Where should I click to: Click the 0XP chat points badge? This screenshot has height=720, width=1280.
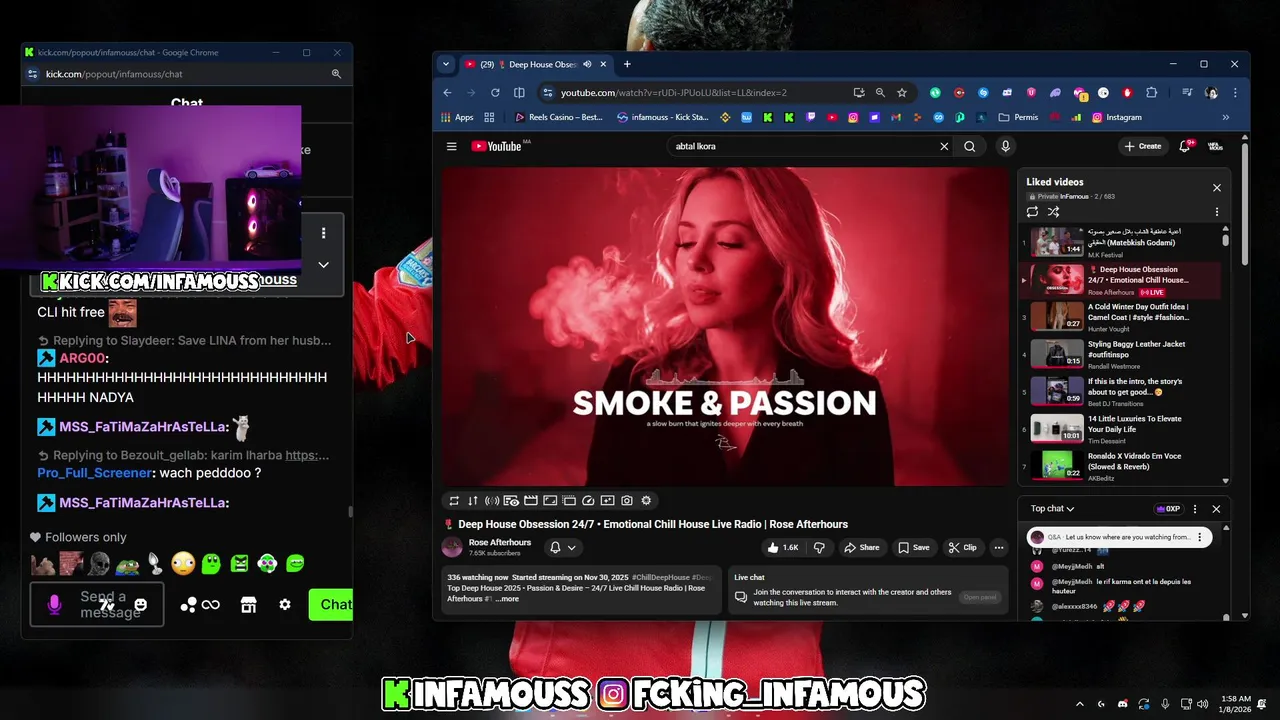(x=1168, y=509)
